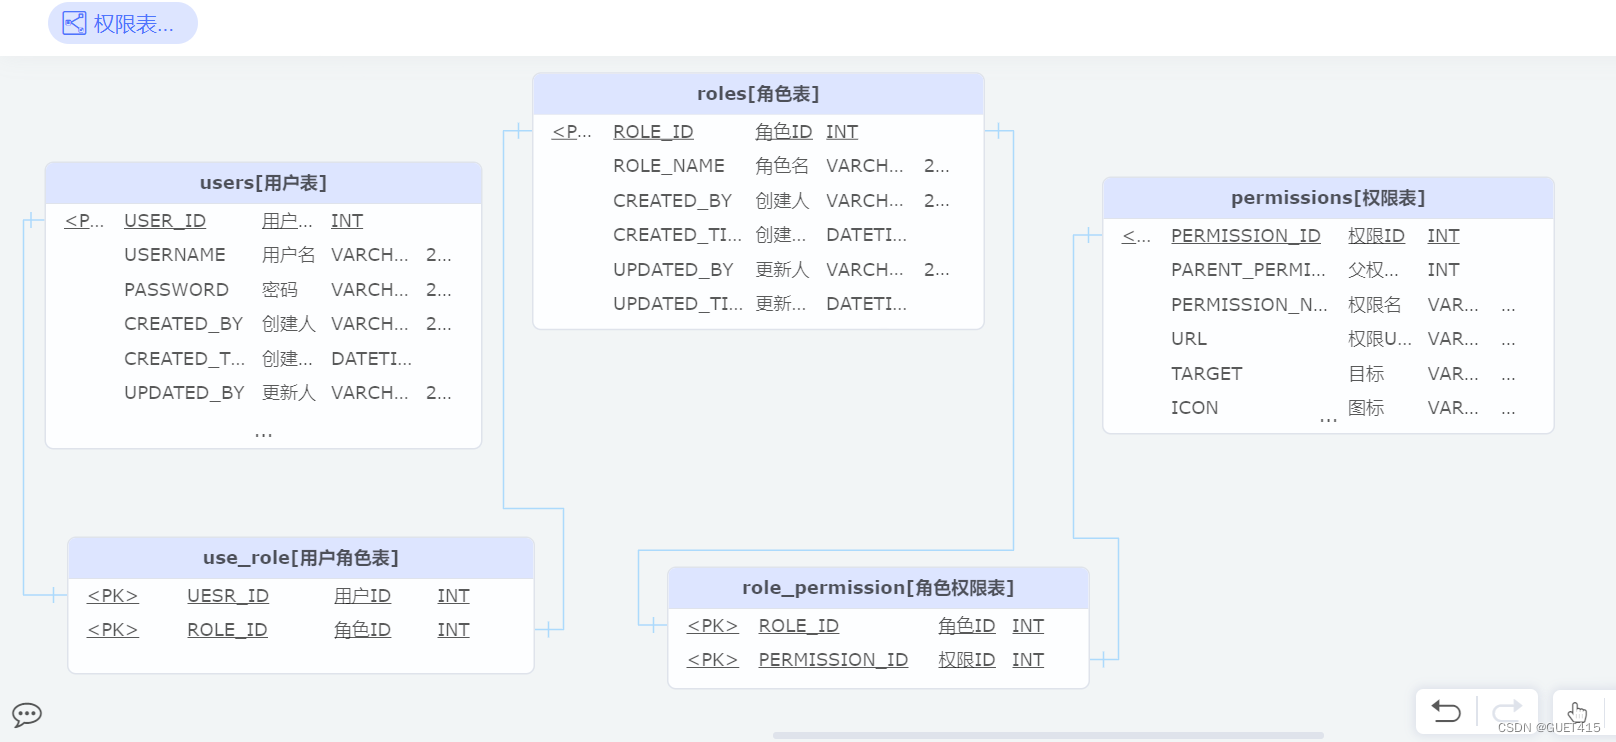Click URL field in permissions table

coord(1189,339)
